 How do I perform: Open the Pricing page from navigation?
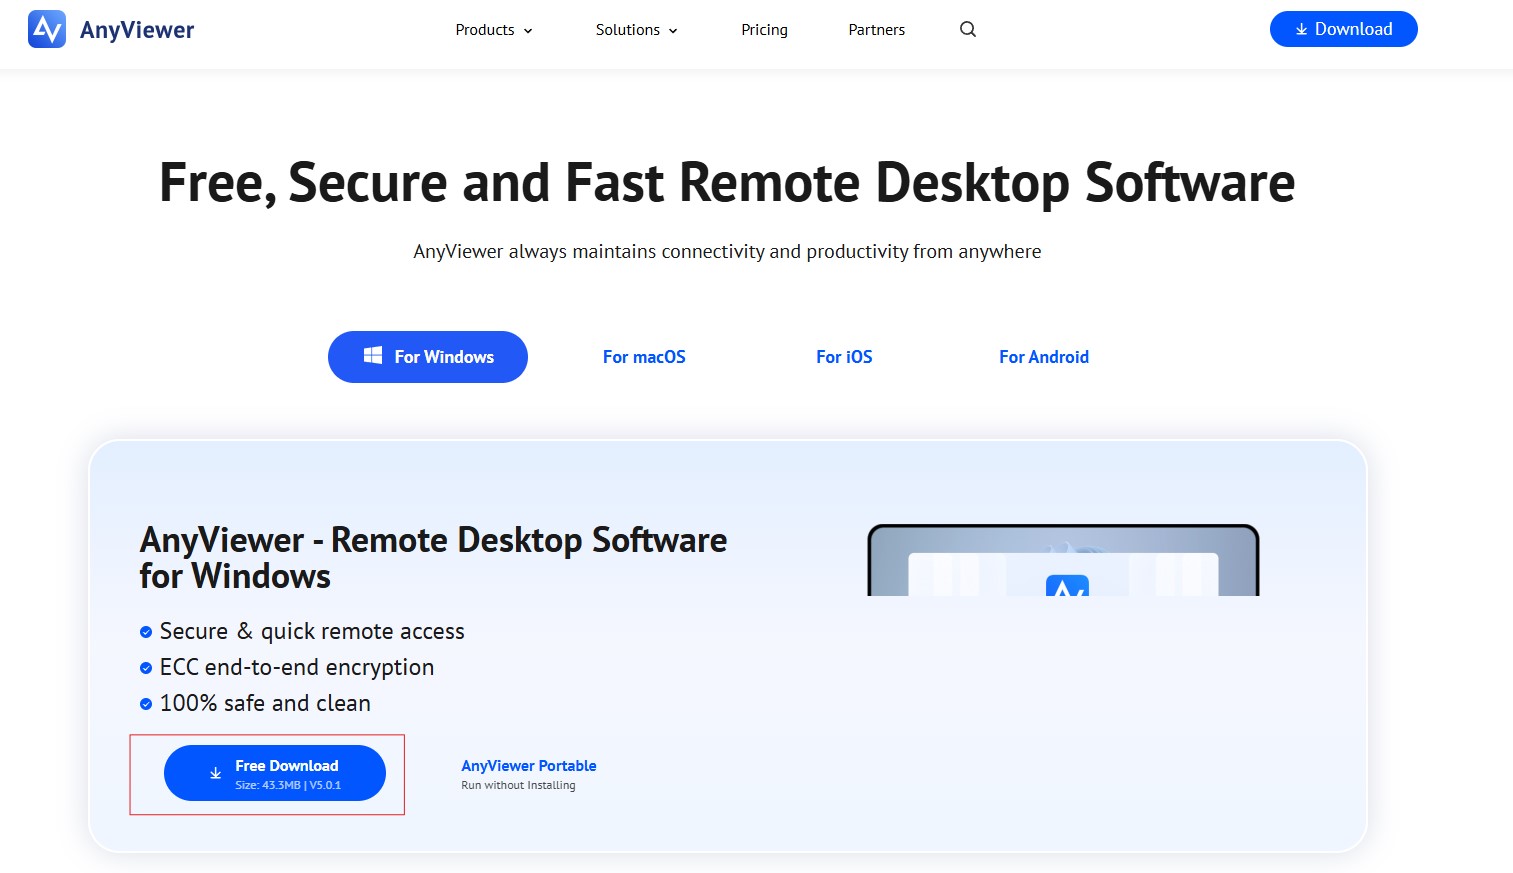click(764, 30)
